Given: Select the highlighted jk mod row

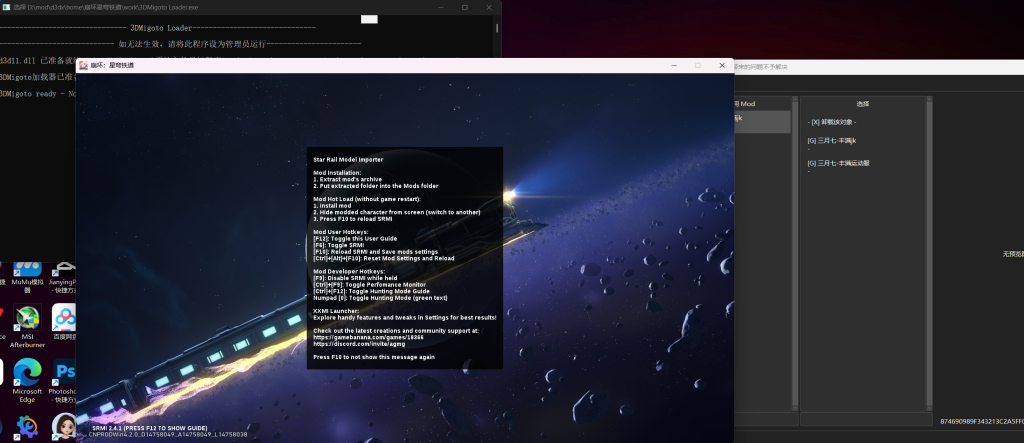Looking at the screenshot, I should pos(762,122).
